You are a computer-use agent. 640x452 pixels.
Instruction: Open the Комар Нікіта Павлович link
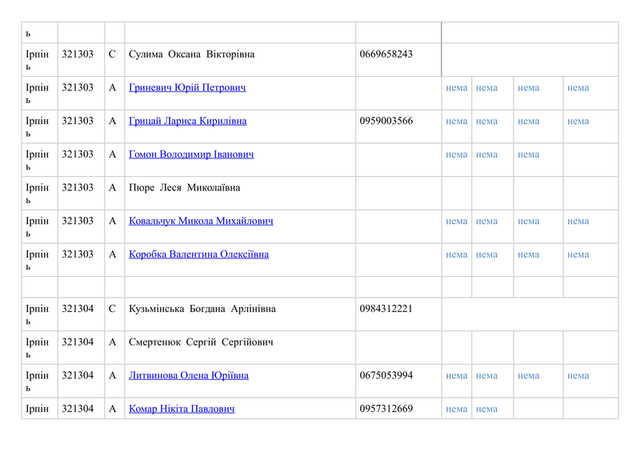click(181, 409)
